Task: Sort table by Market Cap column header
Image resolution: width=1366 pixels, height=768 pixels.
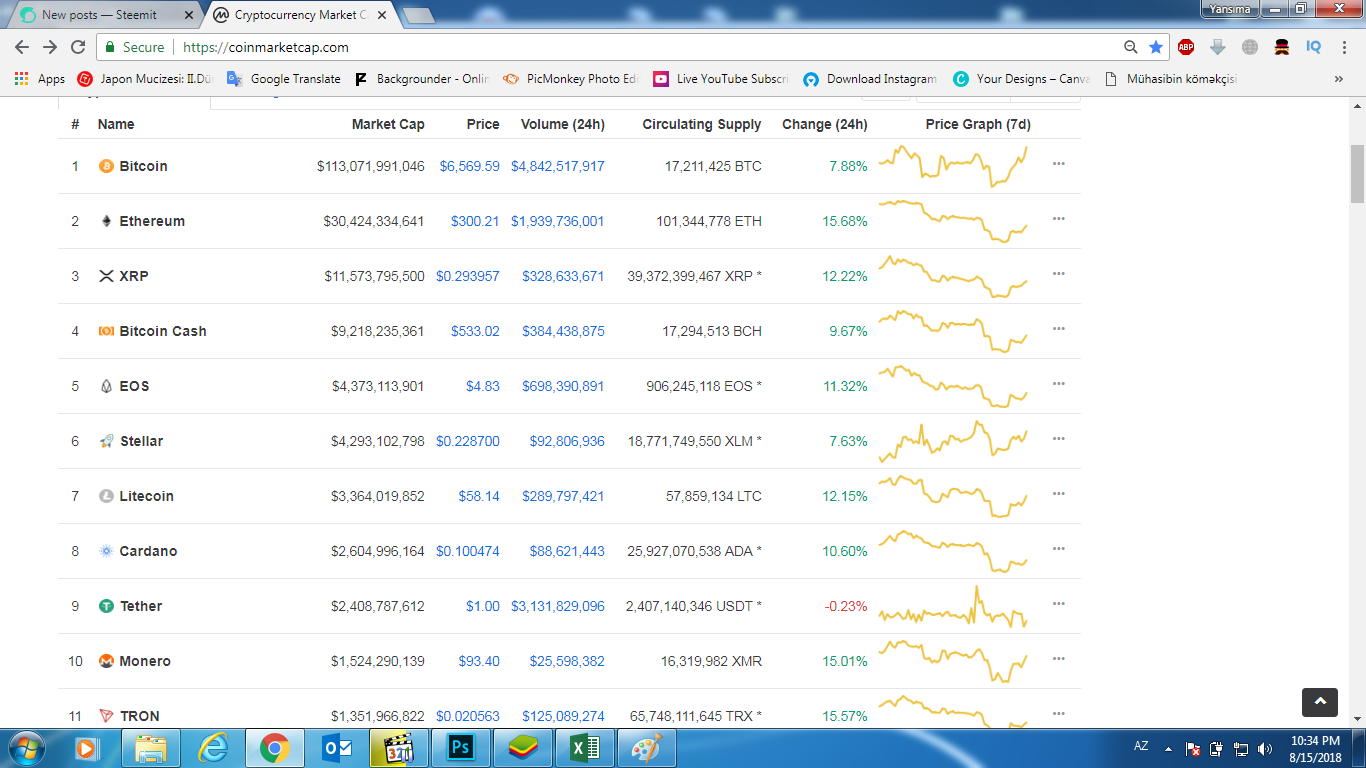Action: pyautogui.click(x=388, y=124)
